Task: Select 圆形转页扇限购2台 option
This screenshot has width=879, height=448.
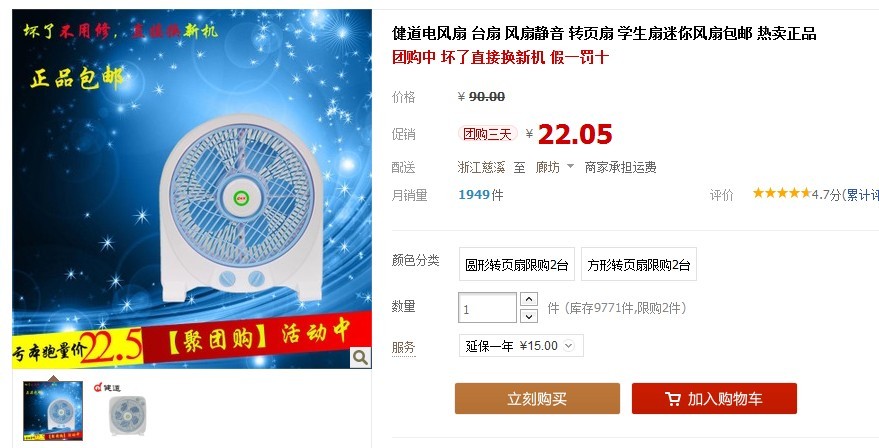Action: (x=517, y=264)
